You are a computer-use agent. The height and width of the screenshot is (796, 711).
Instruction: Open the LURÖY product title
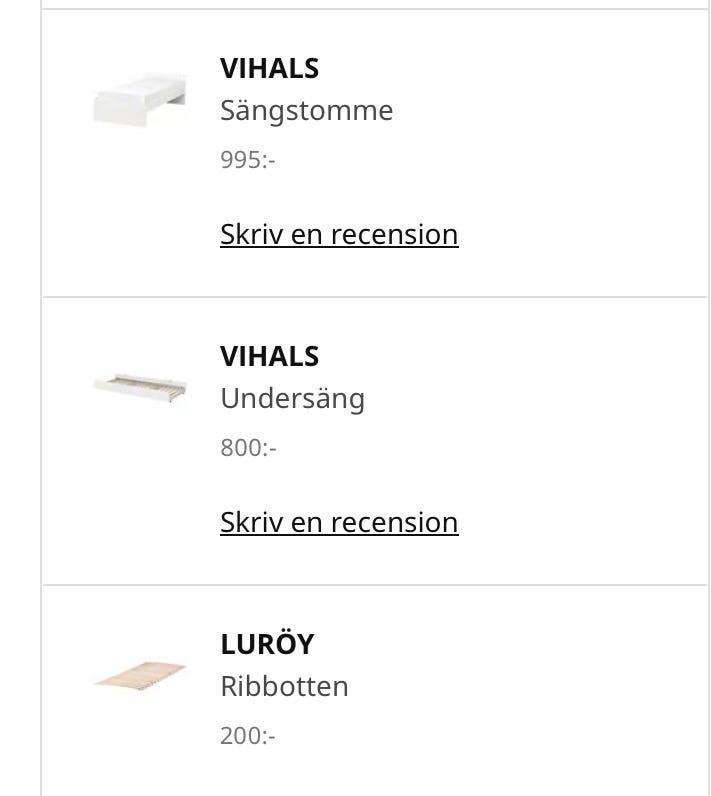(x=267, y=644)
